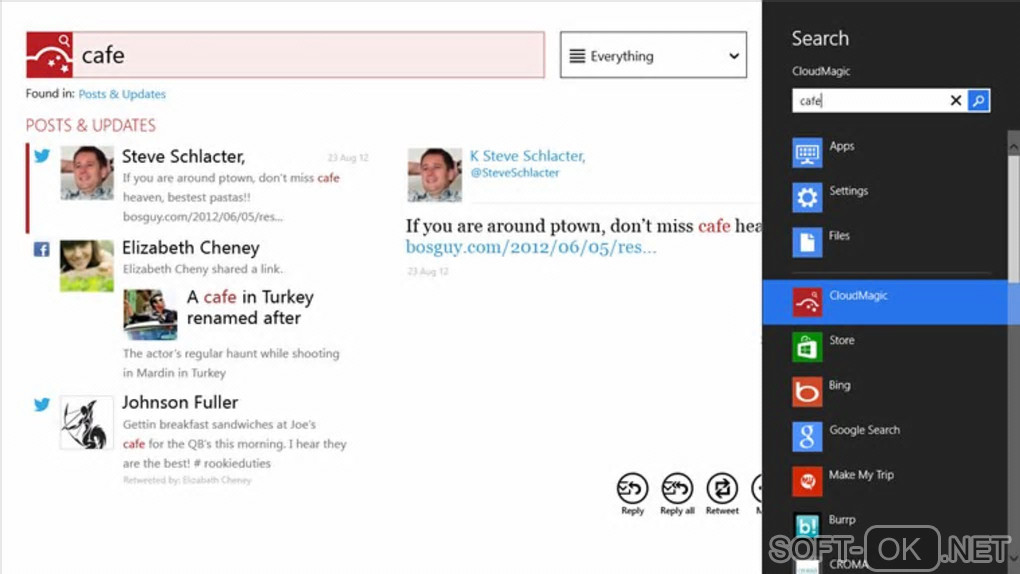1020x574 pixels.
Task: Click the search charm text box
Action: [x=868, y=101]
